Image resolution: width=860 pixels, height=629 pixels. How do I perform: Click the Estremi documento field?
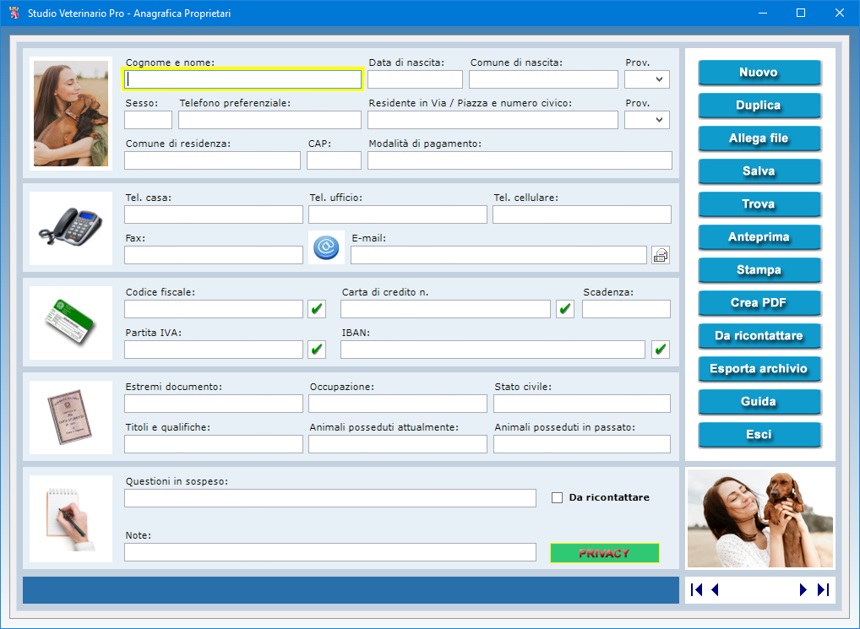tap(213, 403)
